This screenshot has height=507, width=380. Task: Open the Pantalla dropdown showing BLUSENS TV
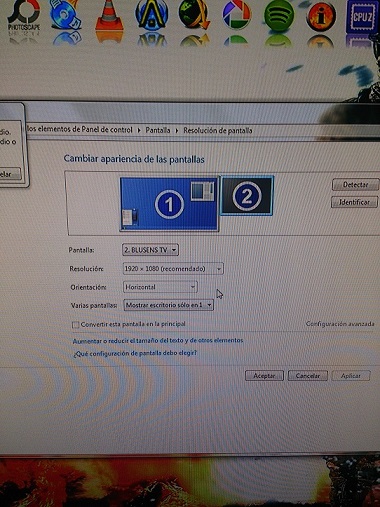(x=150, y=250)
